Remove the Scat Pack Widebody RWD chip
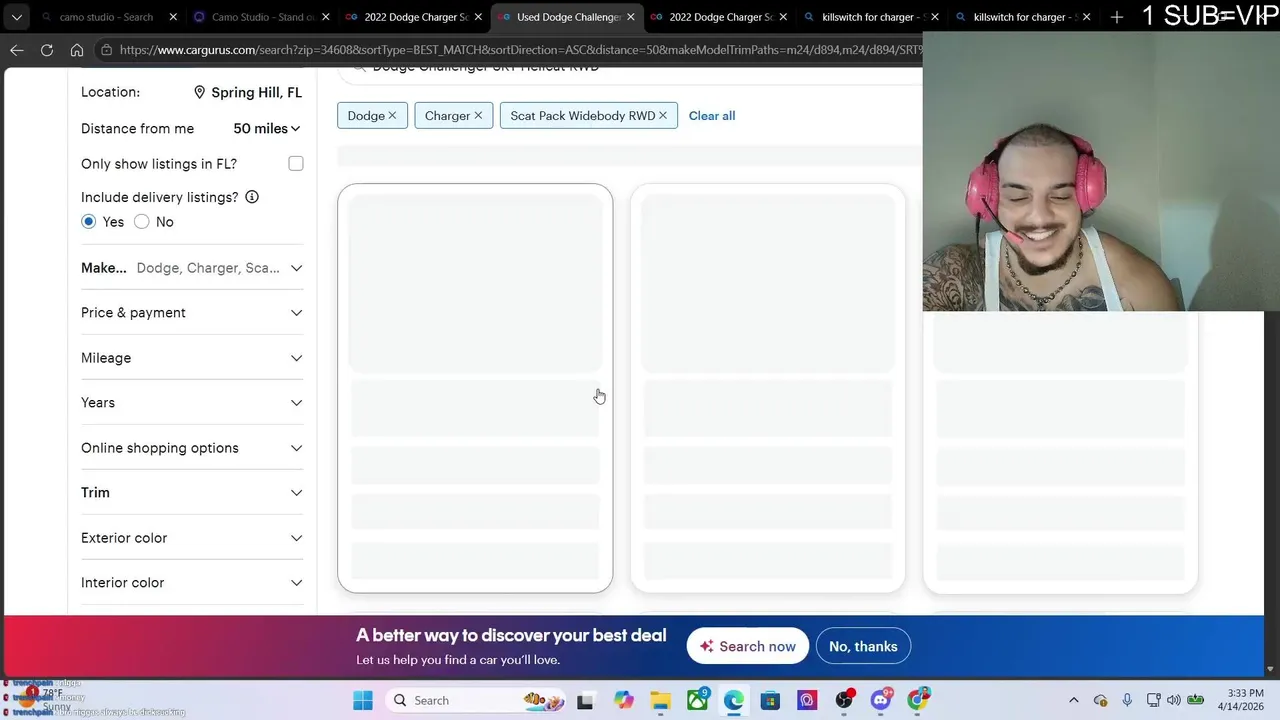This screenshot has height=720, width=1280. point(663,116)
